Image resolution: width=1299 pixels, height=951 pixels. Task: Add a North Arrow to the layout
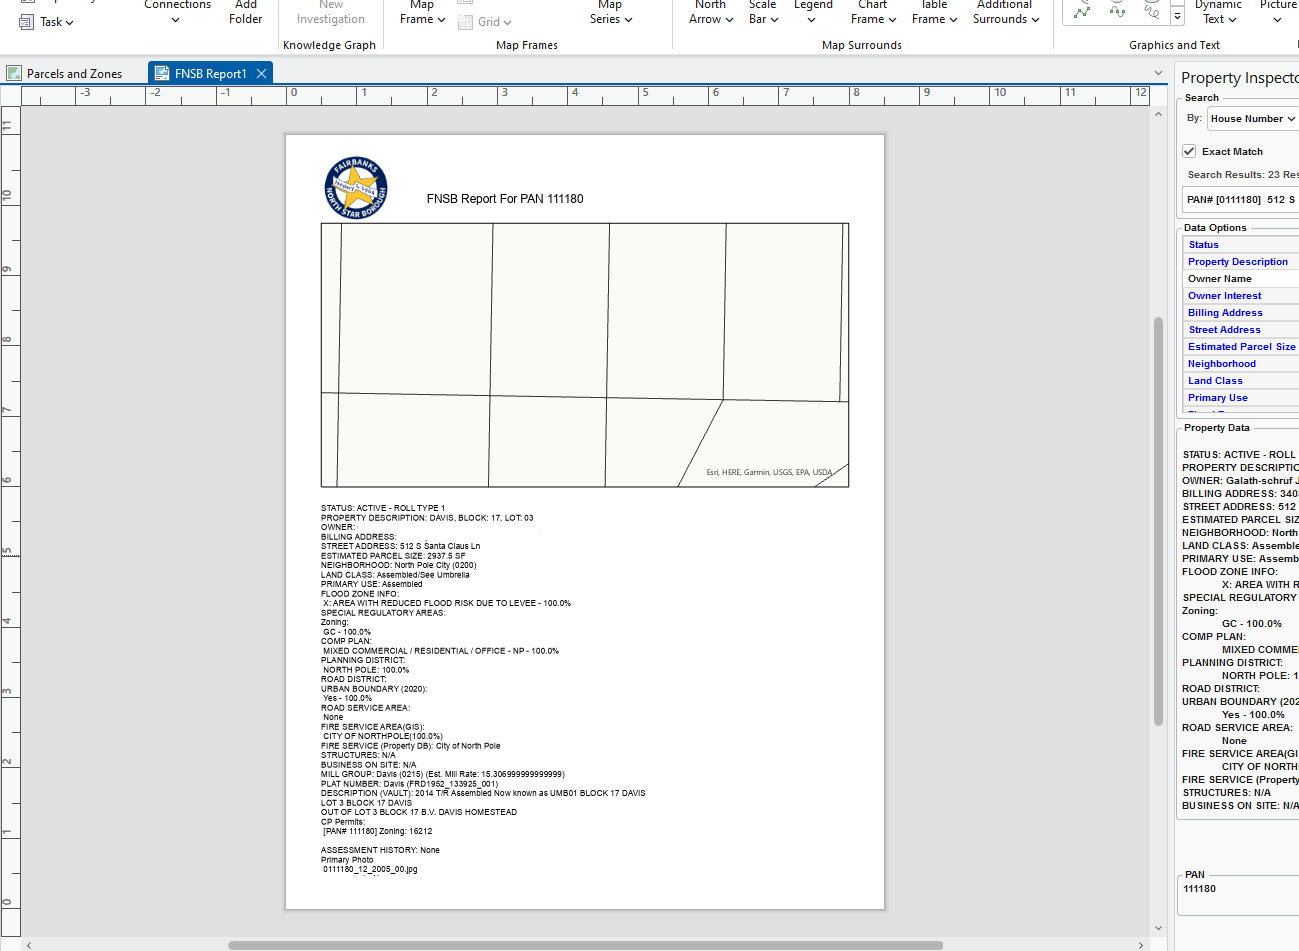pos(710,13)
